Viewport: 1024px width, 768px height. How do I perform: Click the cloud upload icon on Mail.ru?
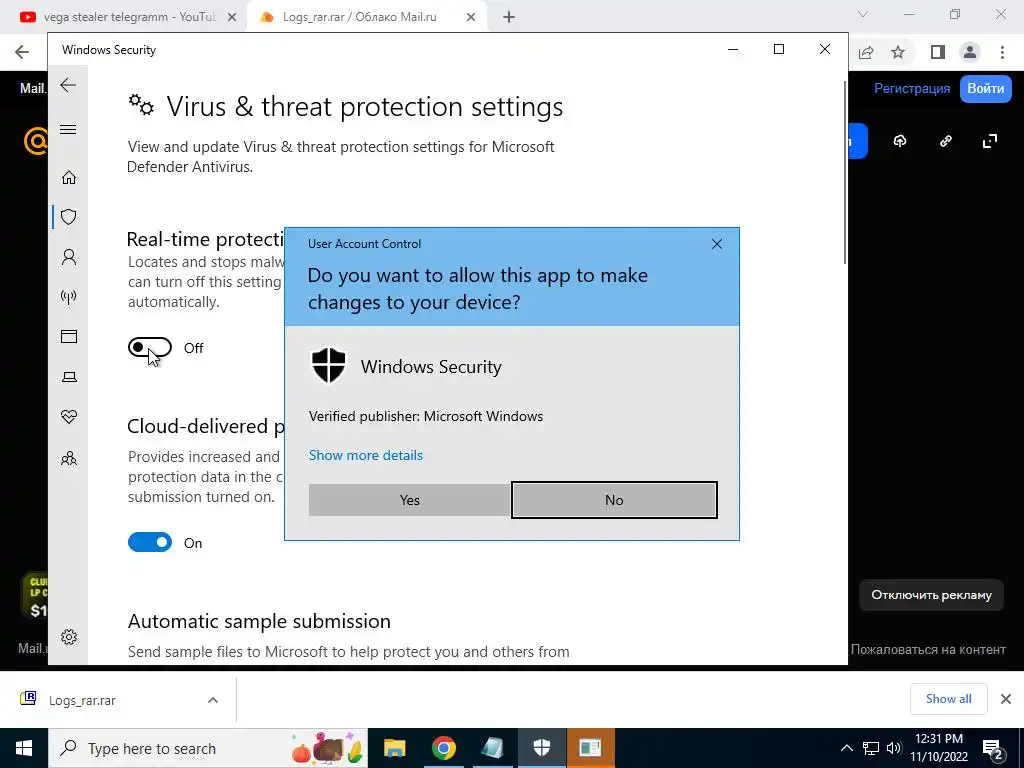coord(900,140)
